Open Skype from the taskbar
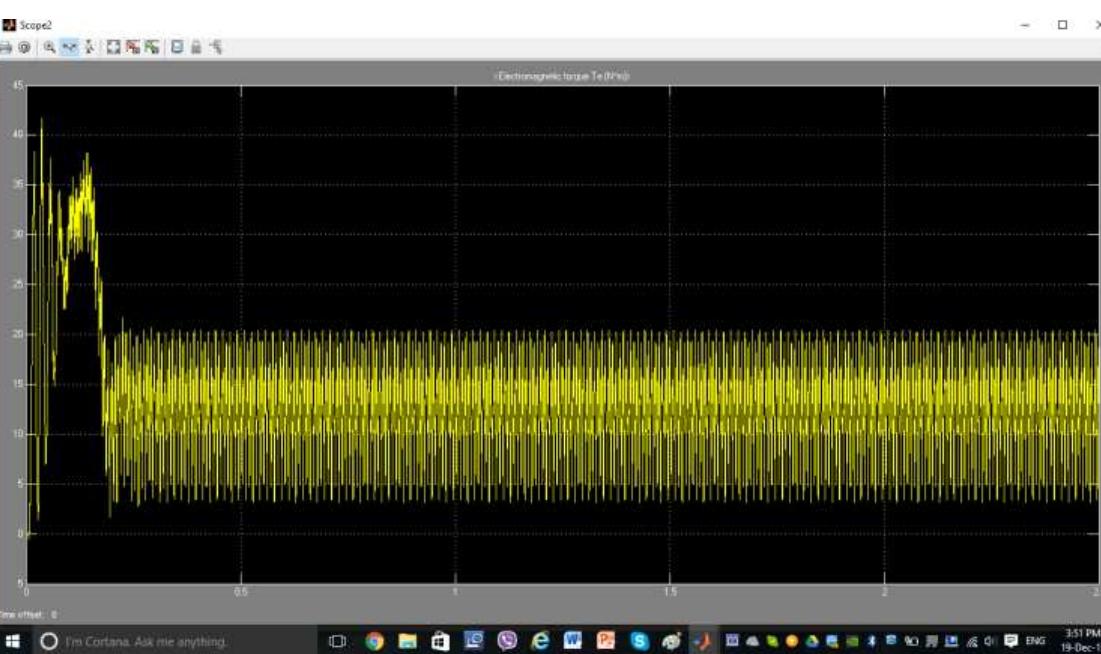The image size is (1101, 654). (638, 637)
